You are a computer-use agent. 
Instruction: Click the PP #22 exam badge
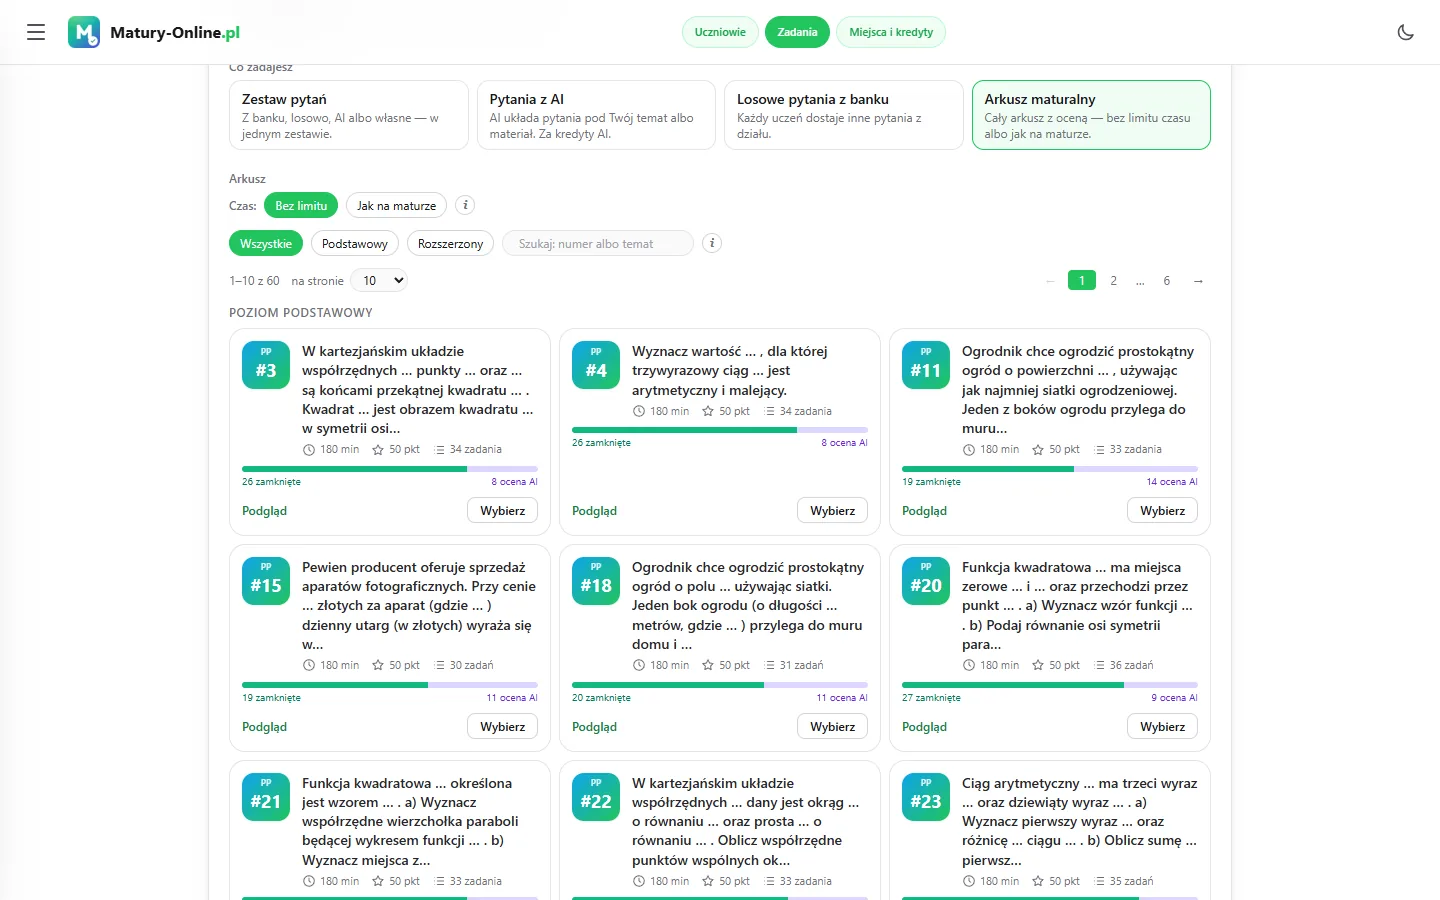(596, 797)
